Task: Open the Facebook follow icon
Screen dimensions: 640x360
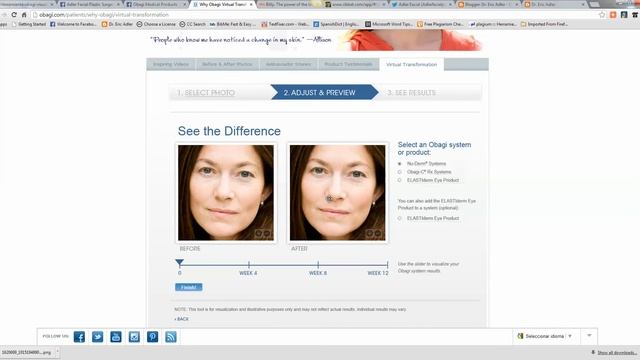Action: (79, 337)
